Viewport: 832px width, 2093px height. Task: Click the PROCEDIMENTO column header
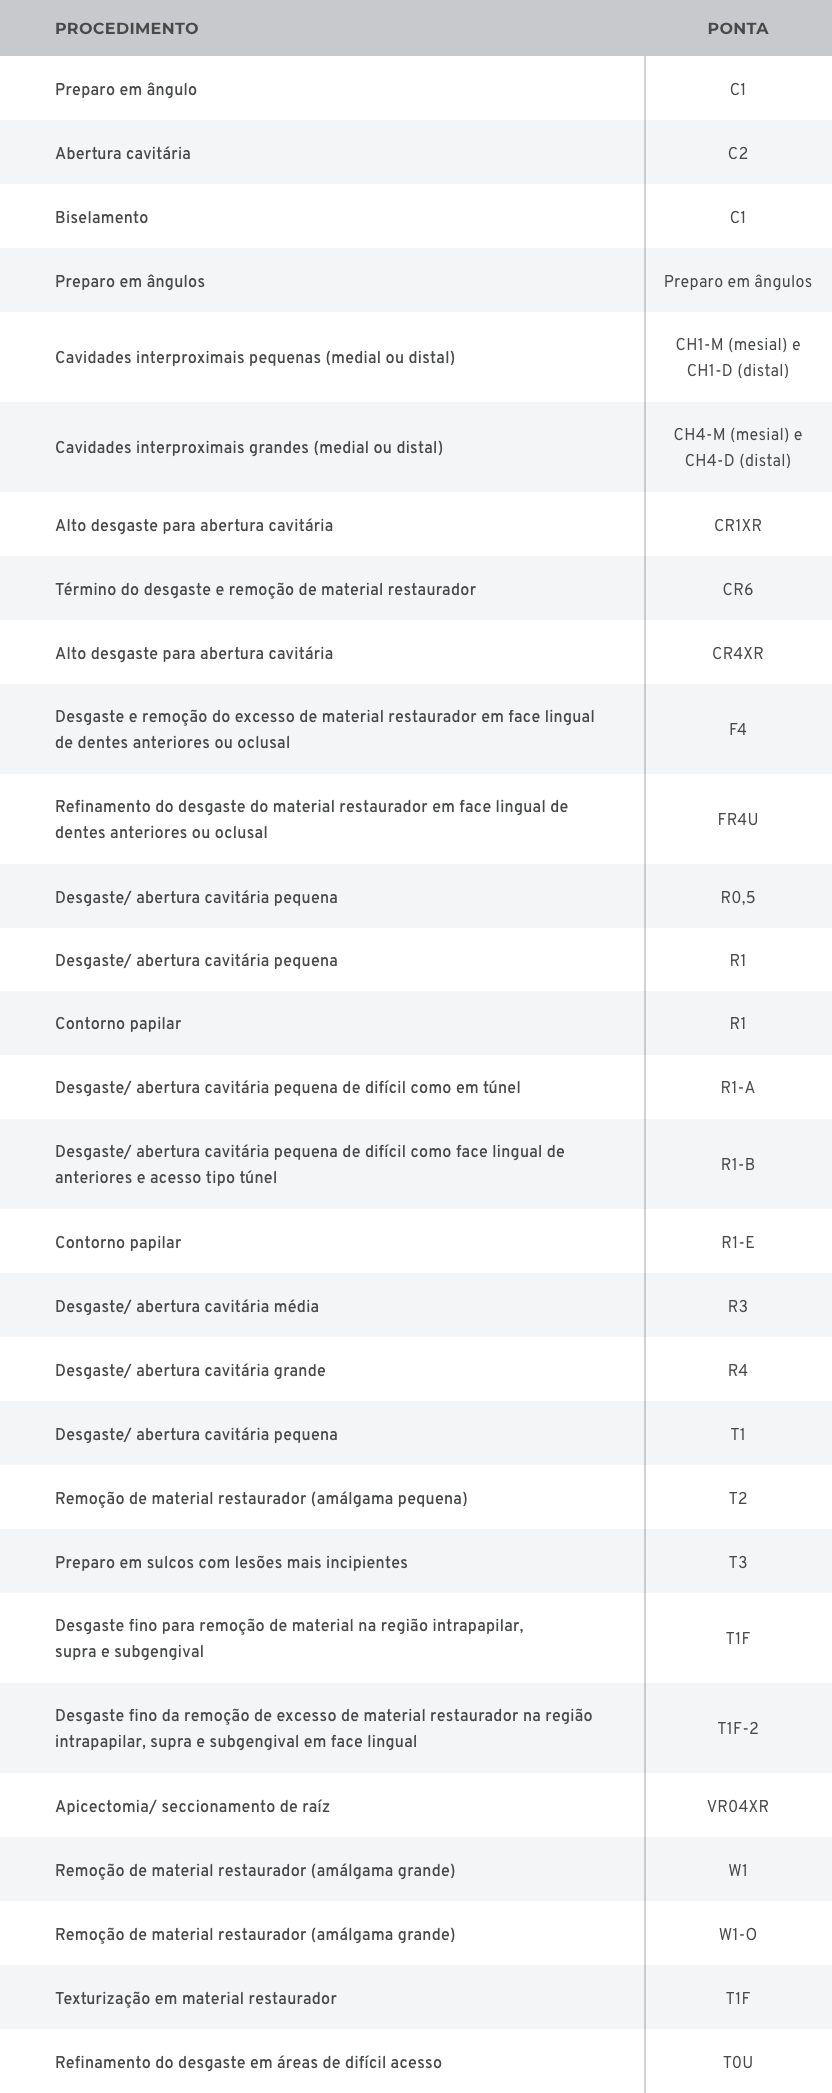(127, 28)
